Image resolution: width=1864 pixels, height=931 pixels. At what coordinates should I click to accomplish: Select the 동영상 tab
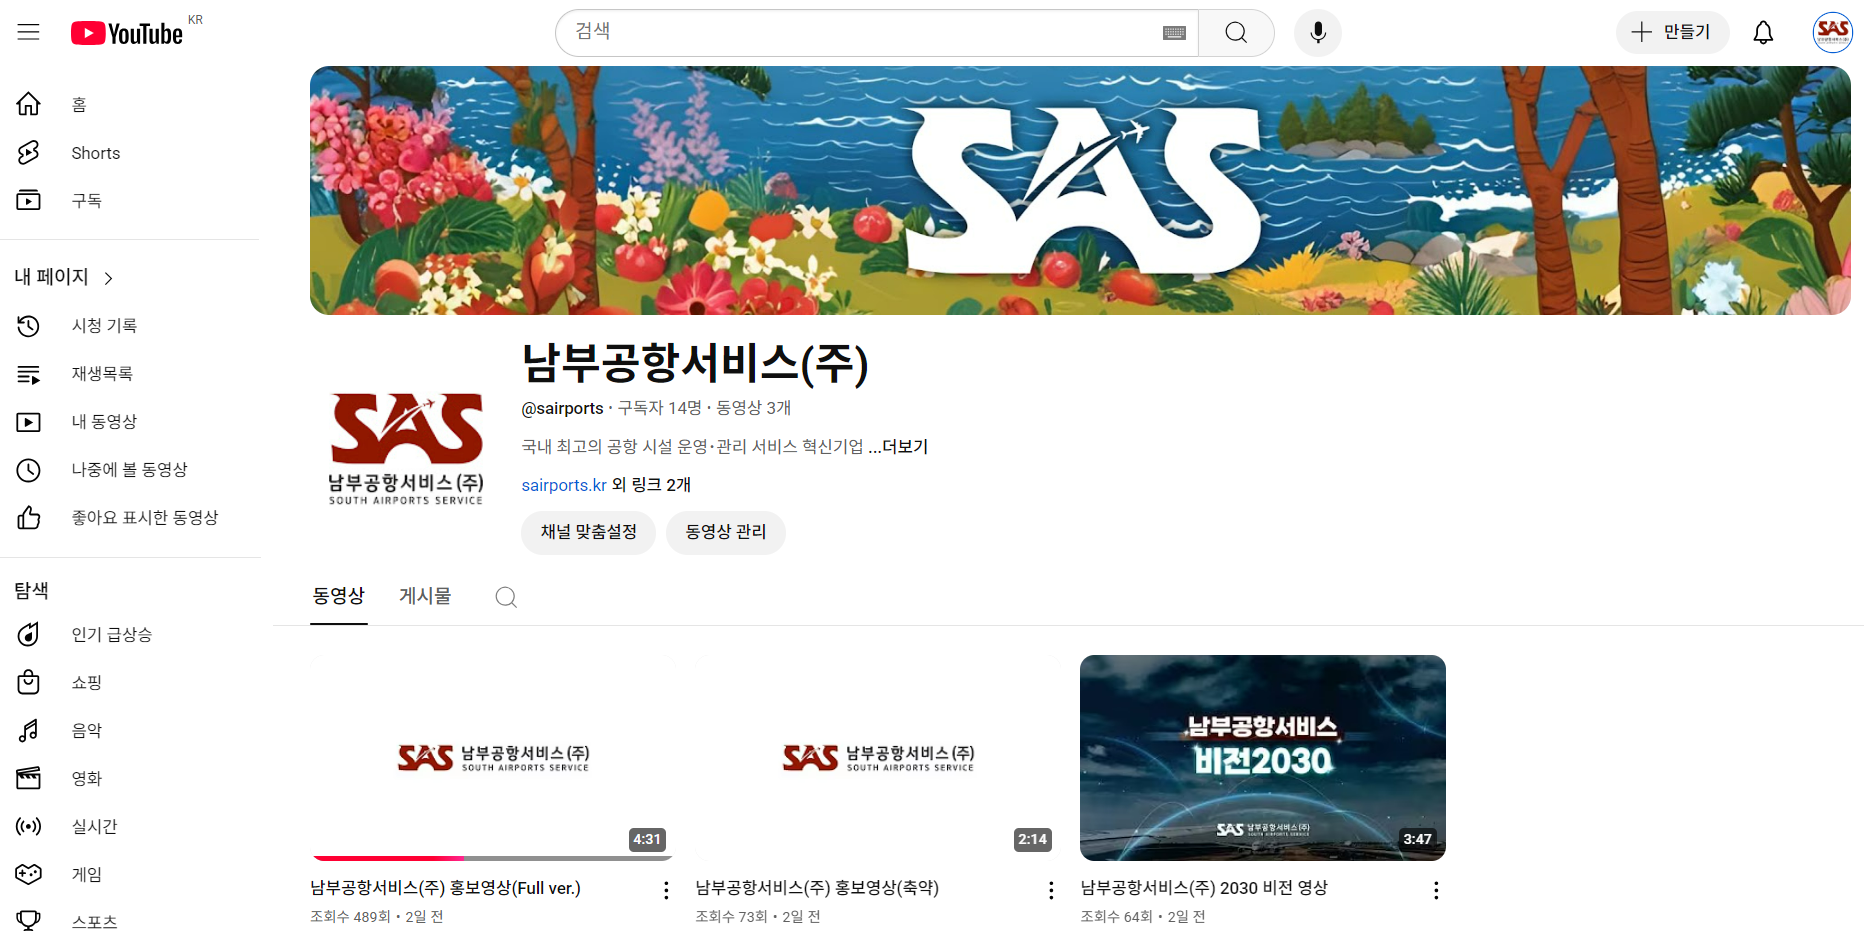pyautogui.click(x=339, y=596)
